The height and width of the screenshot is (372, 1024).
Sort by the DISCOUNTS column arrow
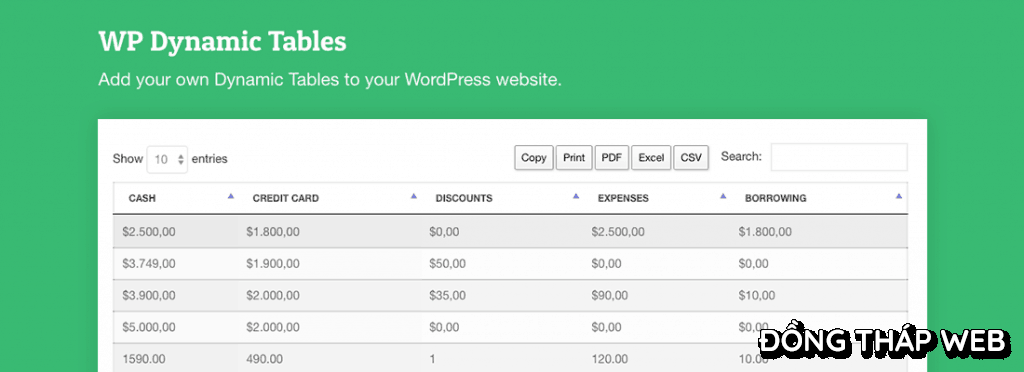point(576,196)
